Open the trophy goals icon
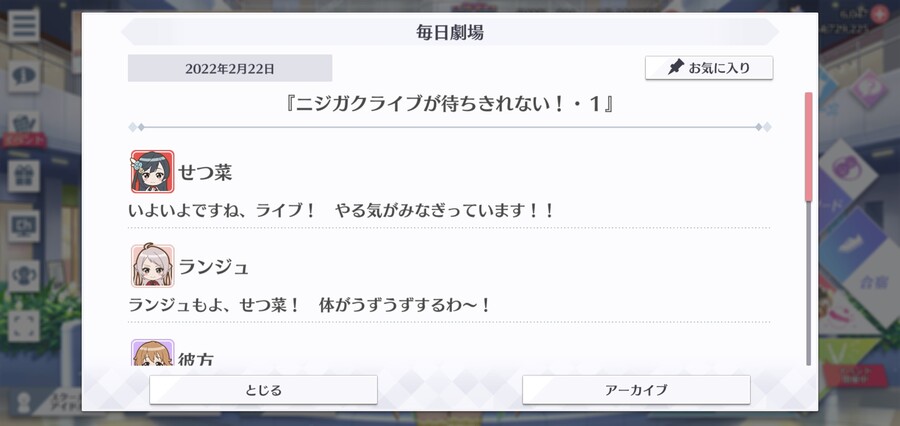The image size is (900, 426). 24,276
